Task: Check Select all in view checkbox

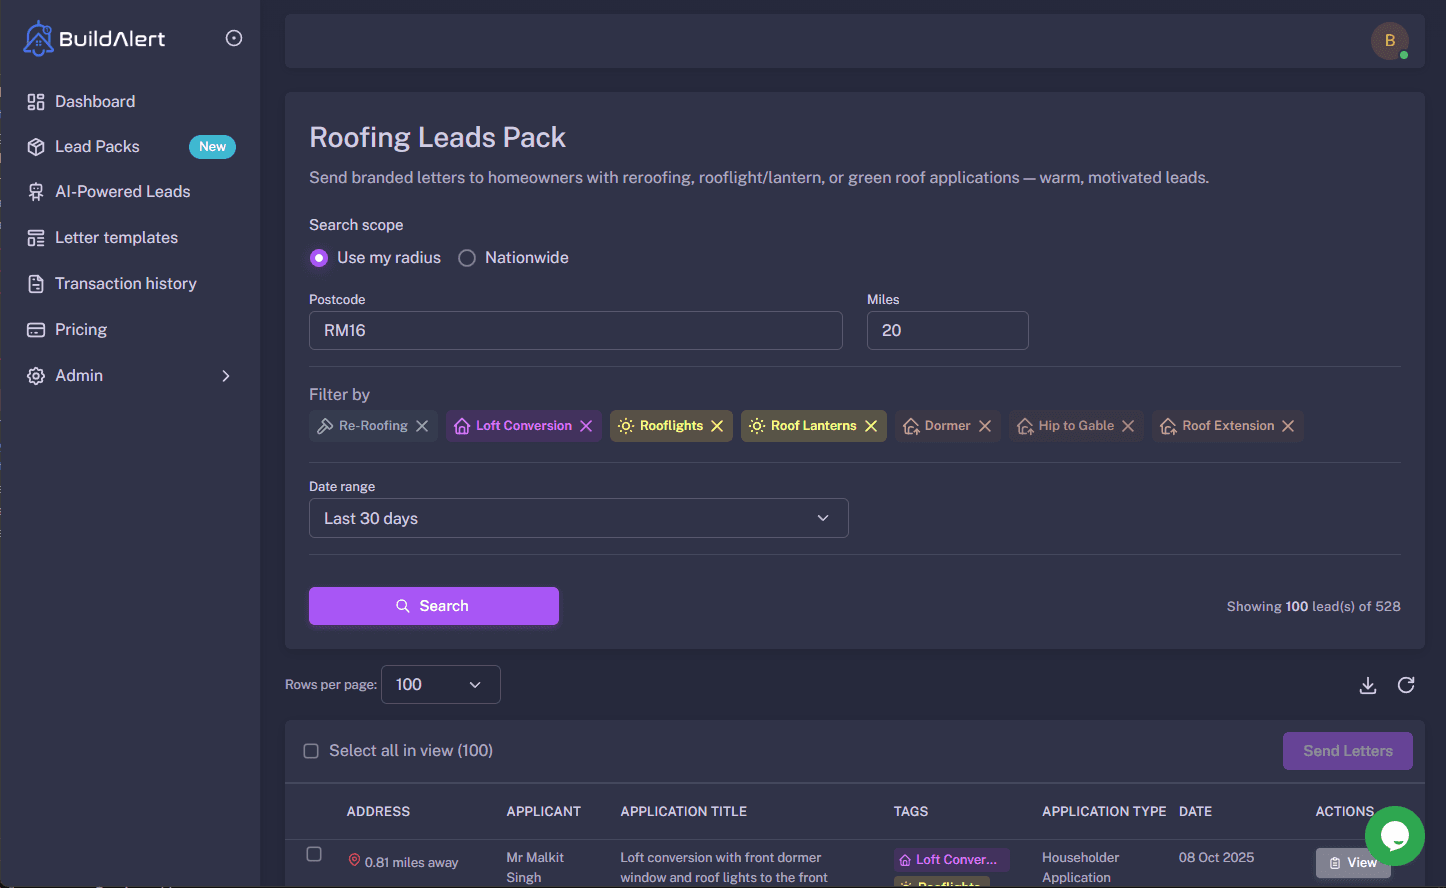Action: click(311, 751)
